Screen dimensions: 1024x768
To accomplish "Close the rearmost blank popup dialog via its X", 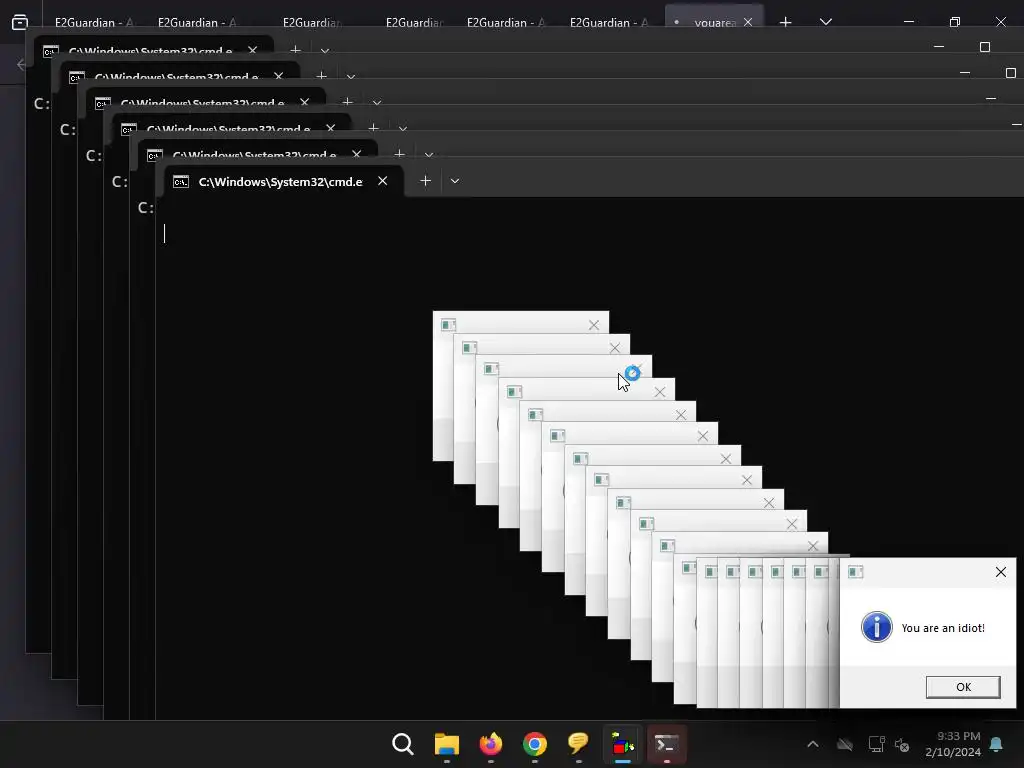I will [x=594, y=325].
